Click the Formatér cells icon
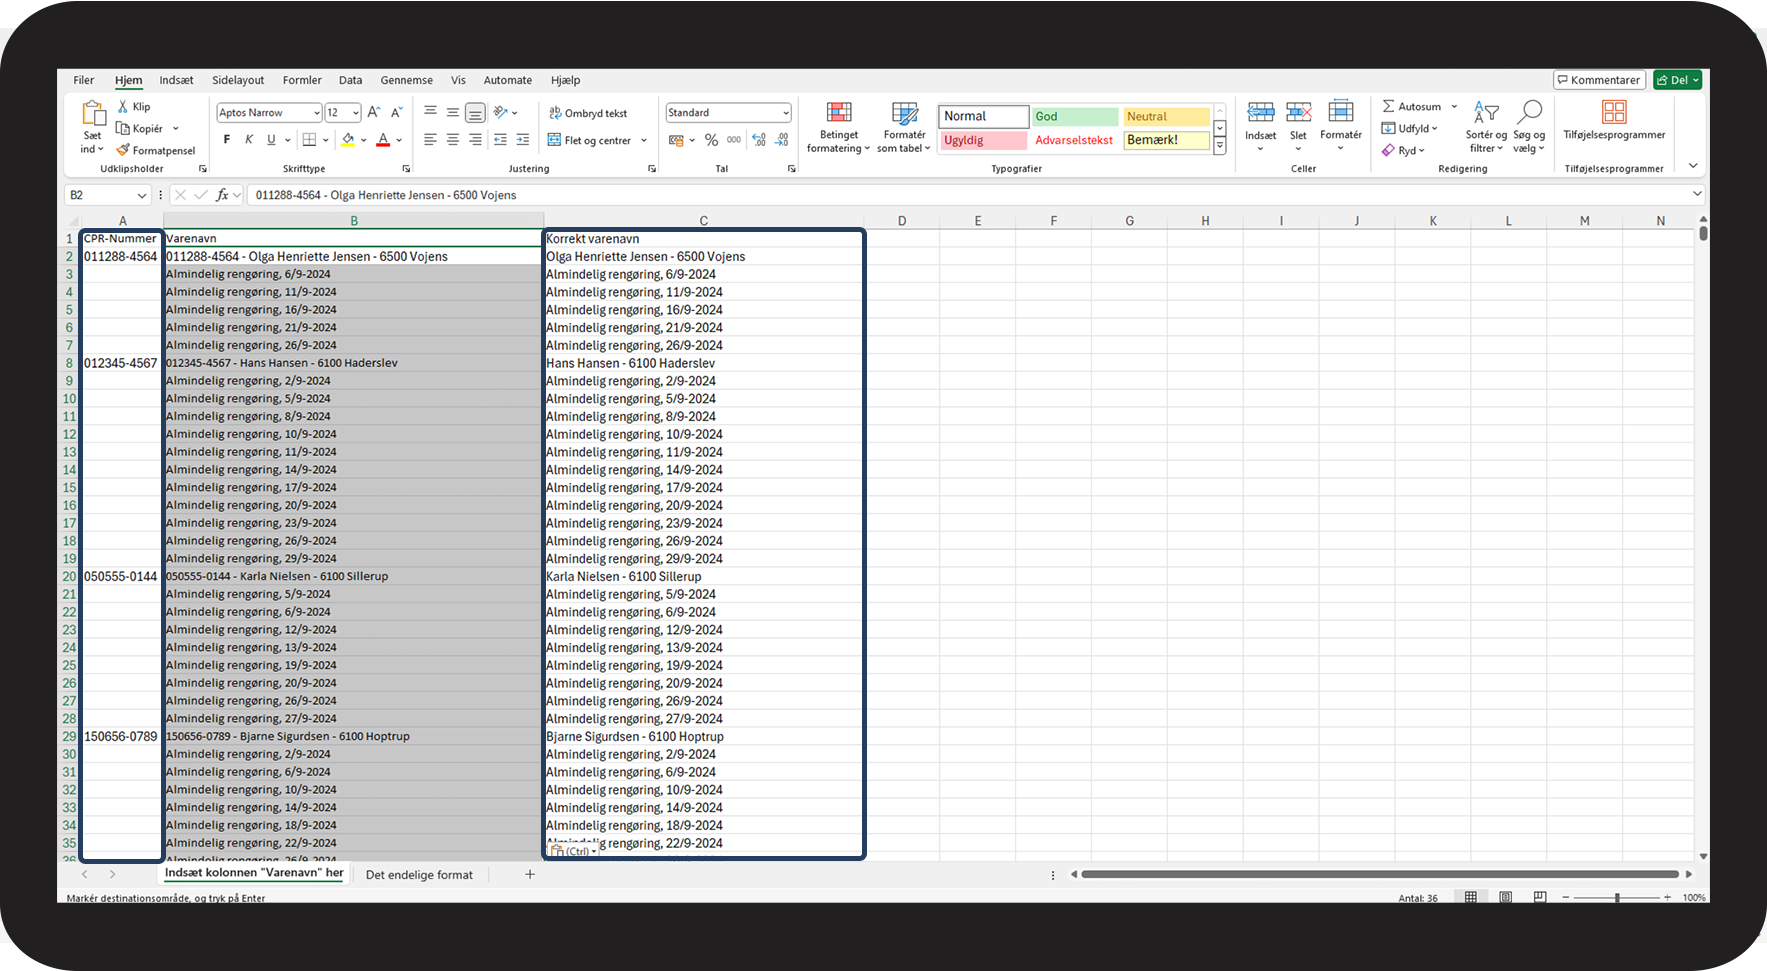 (x=1340, y=112)
